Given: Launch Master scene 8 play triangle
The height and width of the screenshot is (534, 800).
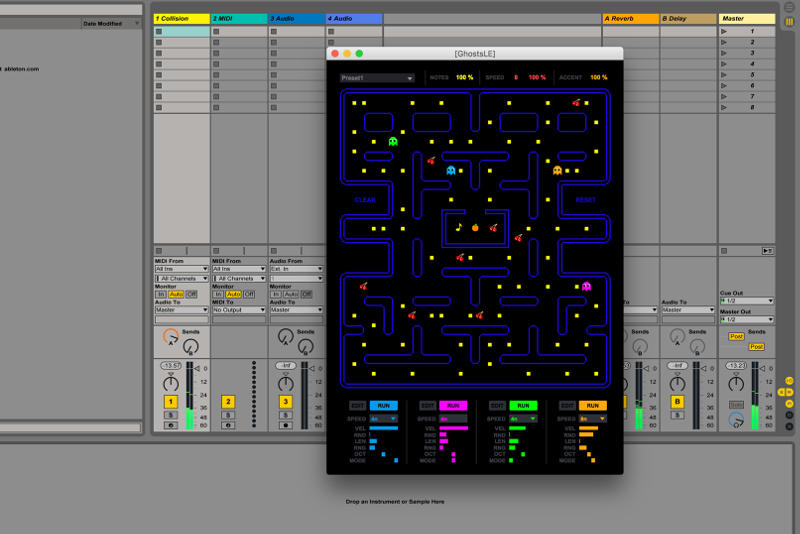Looking at the screenshot, I should 723,107.
